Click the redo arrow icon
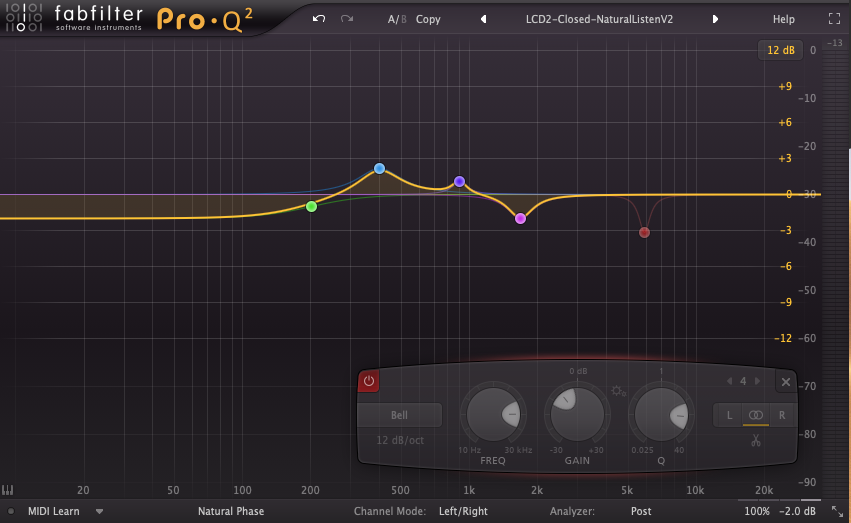This screenshot has width=851, height=523. click(x=347, y=19)
